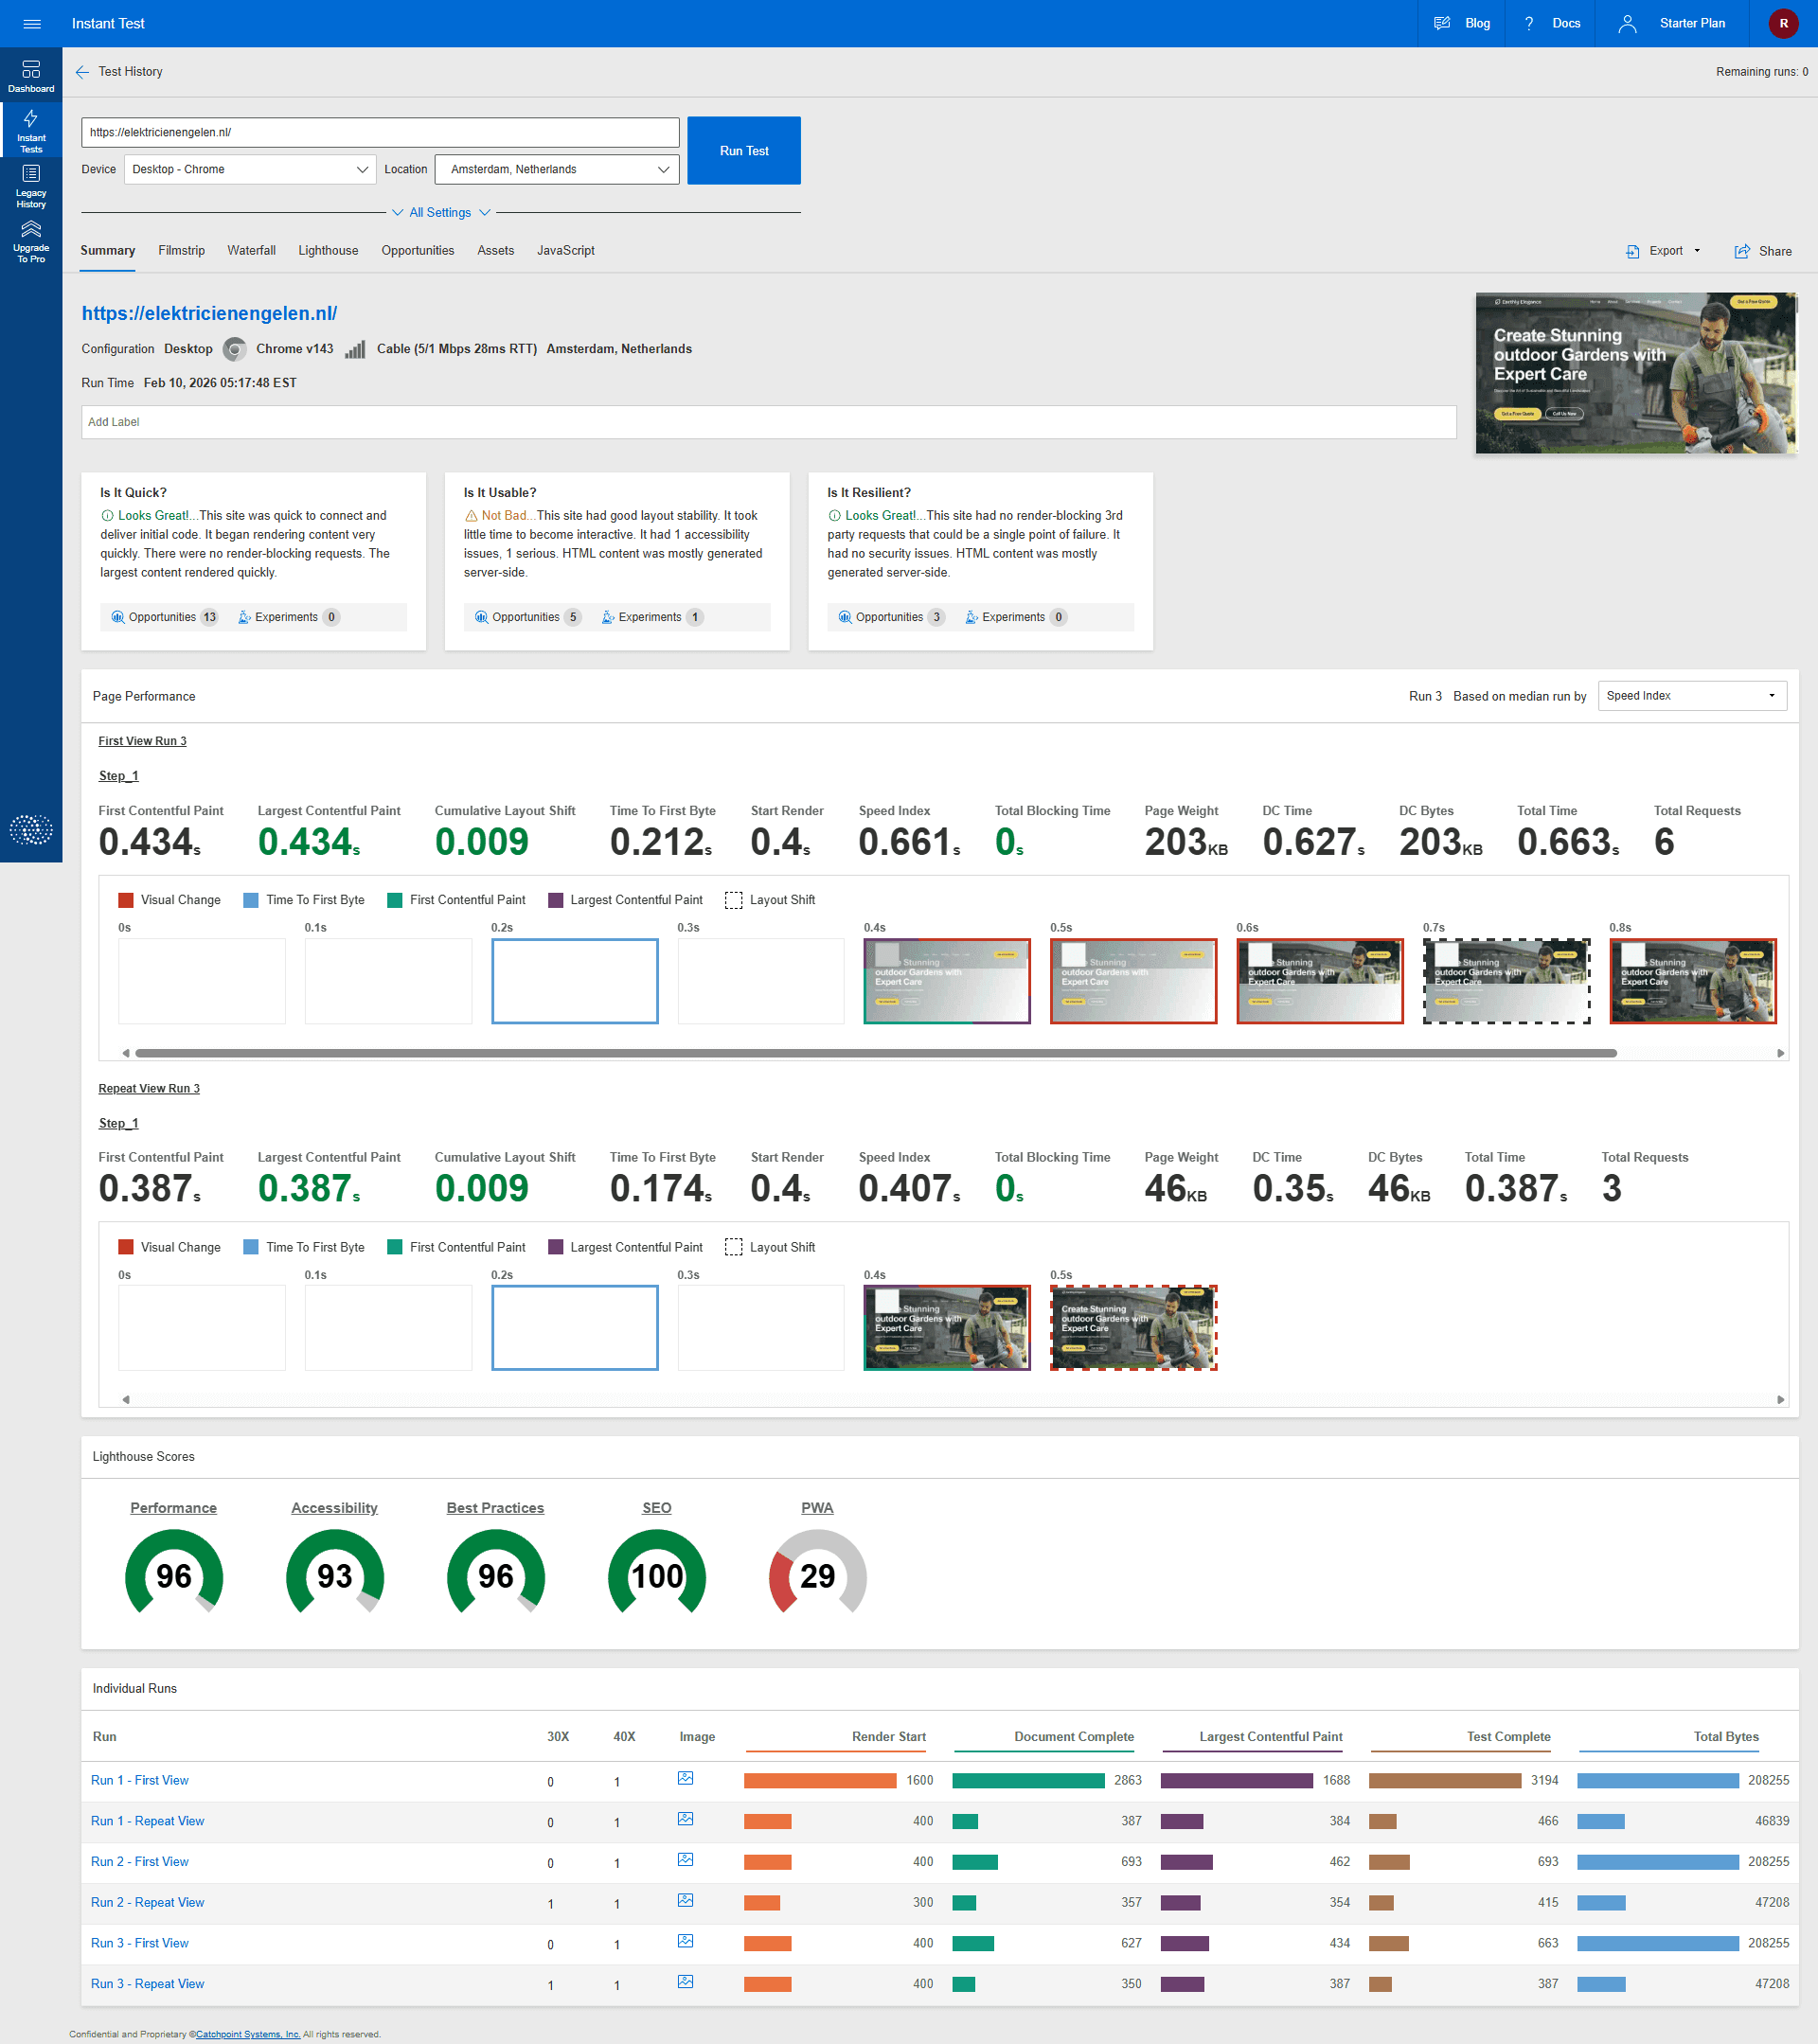Click the first view filmstrip horizontal scrollbar
The height and width of the screenshot is (2044, 1818).
pos(875,1053)
